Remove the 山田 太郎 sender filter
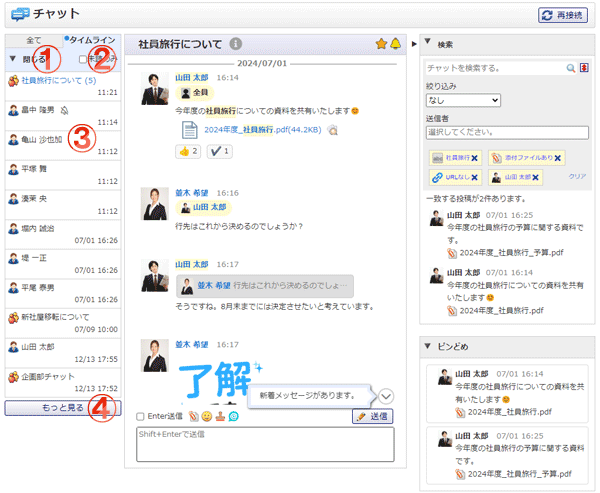This screenshot has width=600, height=493. tap(535, 177)
